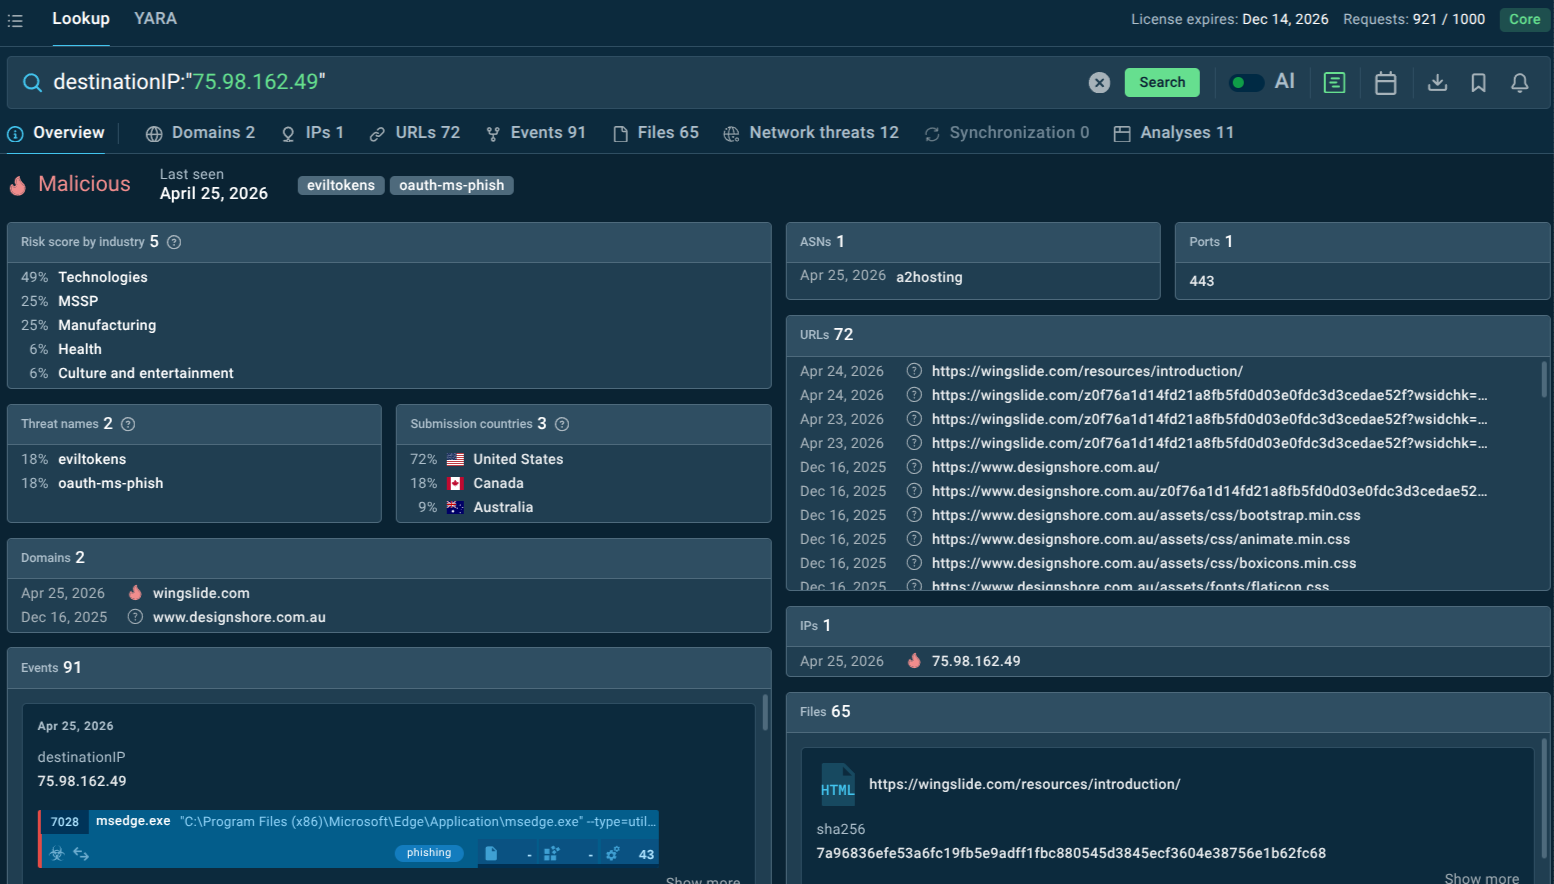
Task: Click the biohazard icon on the msedge.exe event
Action: (57, 853)
